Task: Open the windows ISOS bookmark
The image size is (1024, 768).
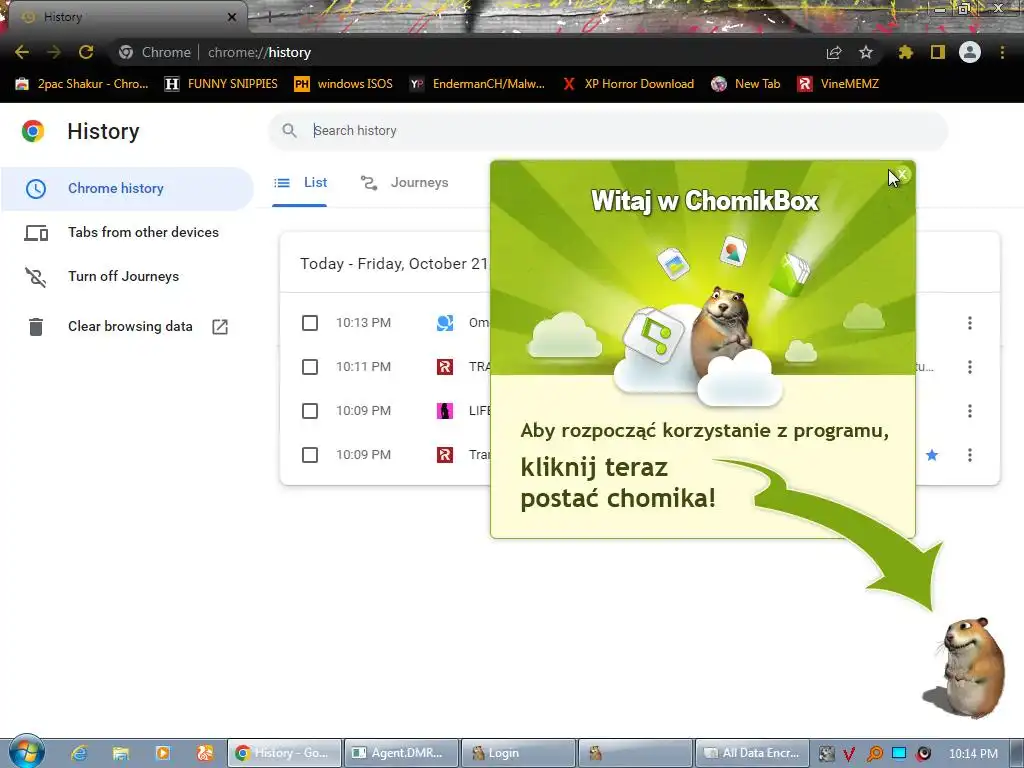Action: tap(344, 84)
